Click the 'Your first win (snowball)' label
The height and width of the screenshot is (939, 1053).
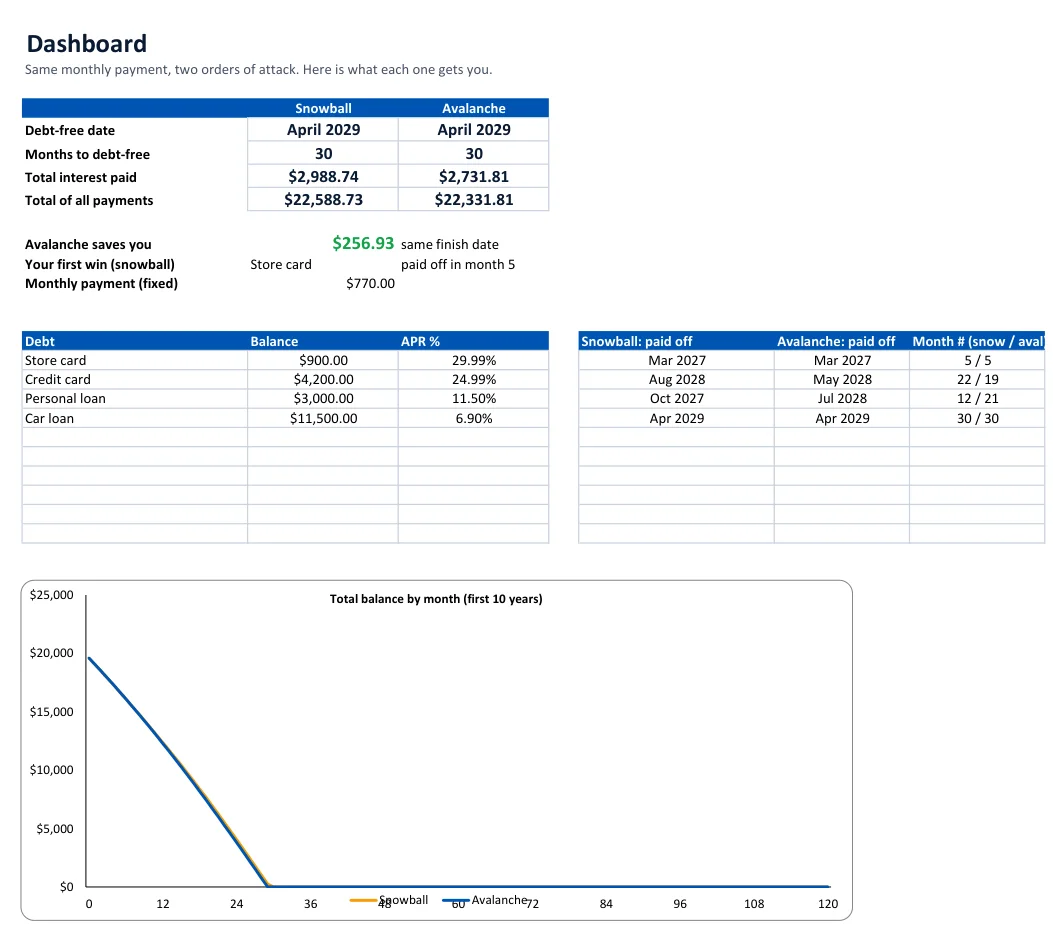[x=99, y=265]
